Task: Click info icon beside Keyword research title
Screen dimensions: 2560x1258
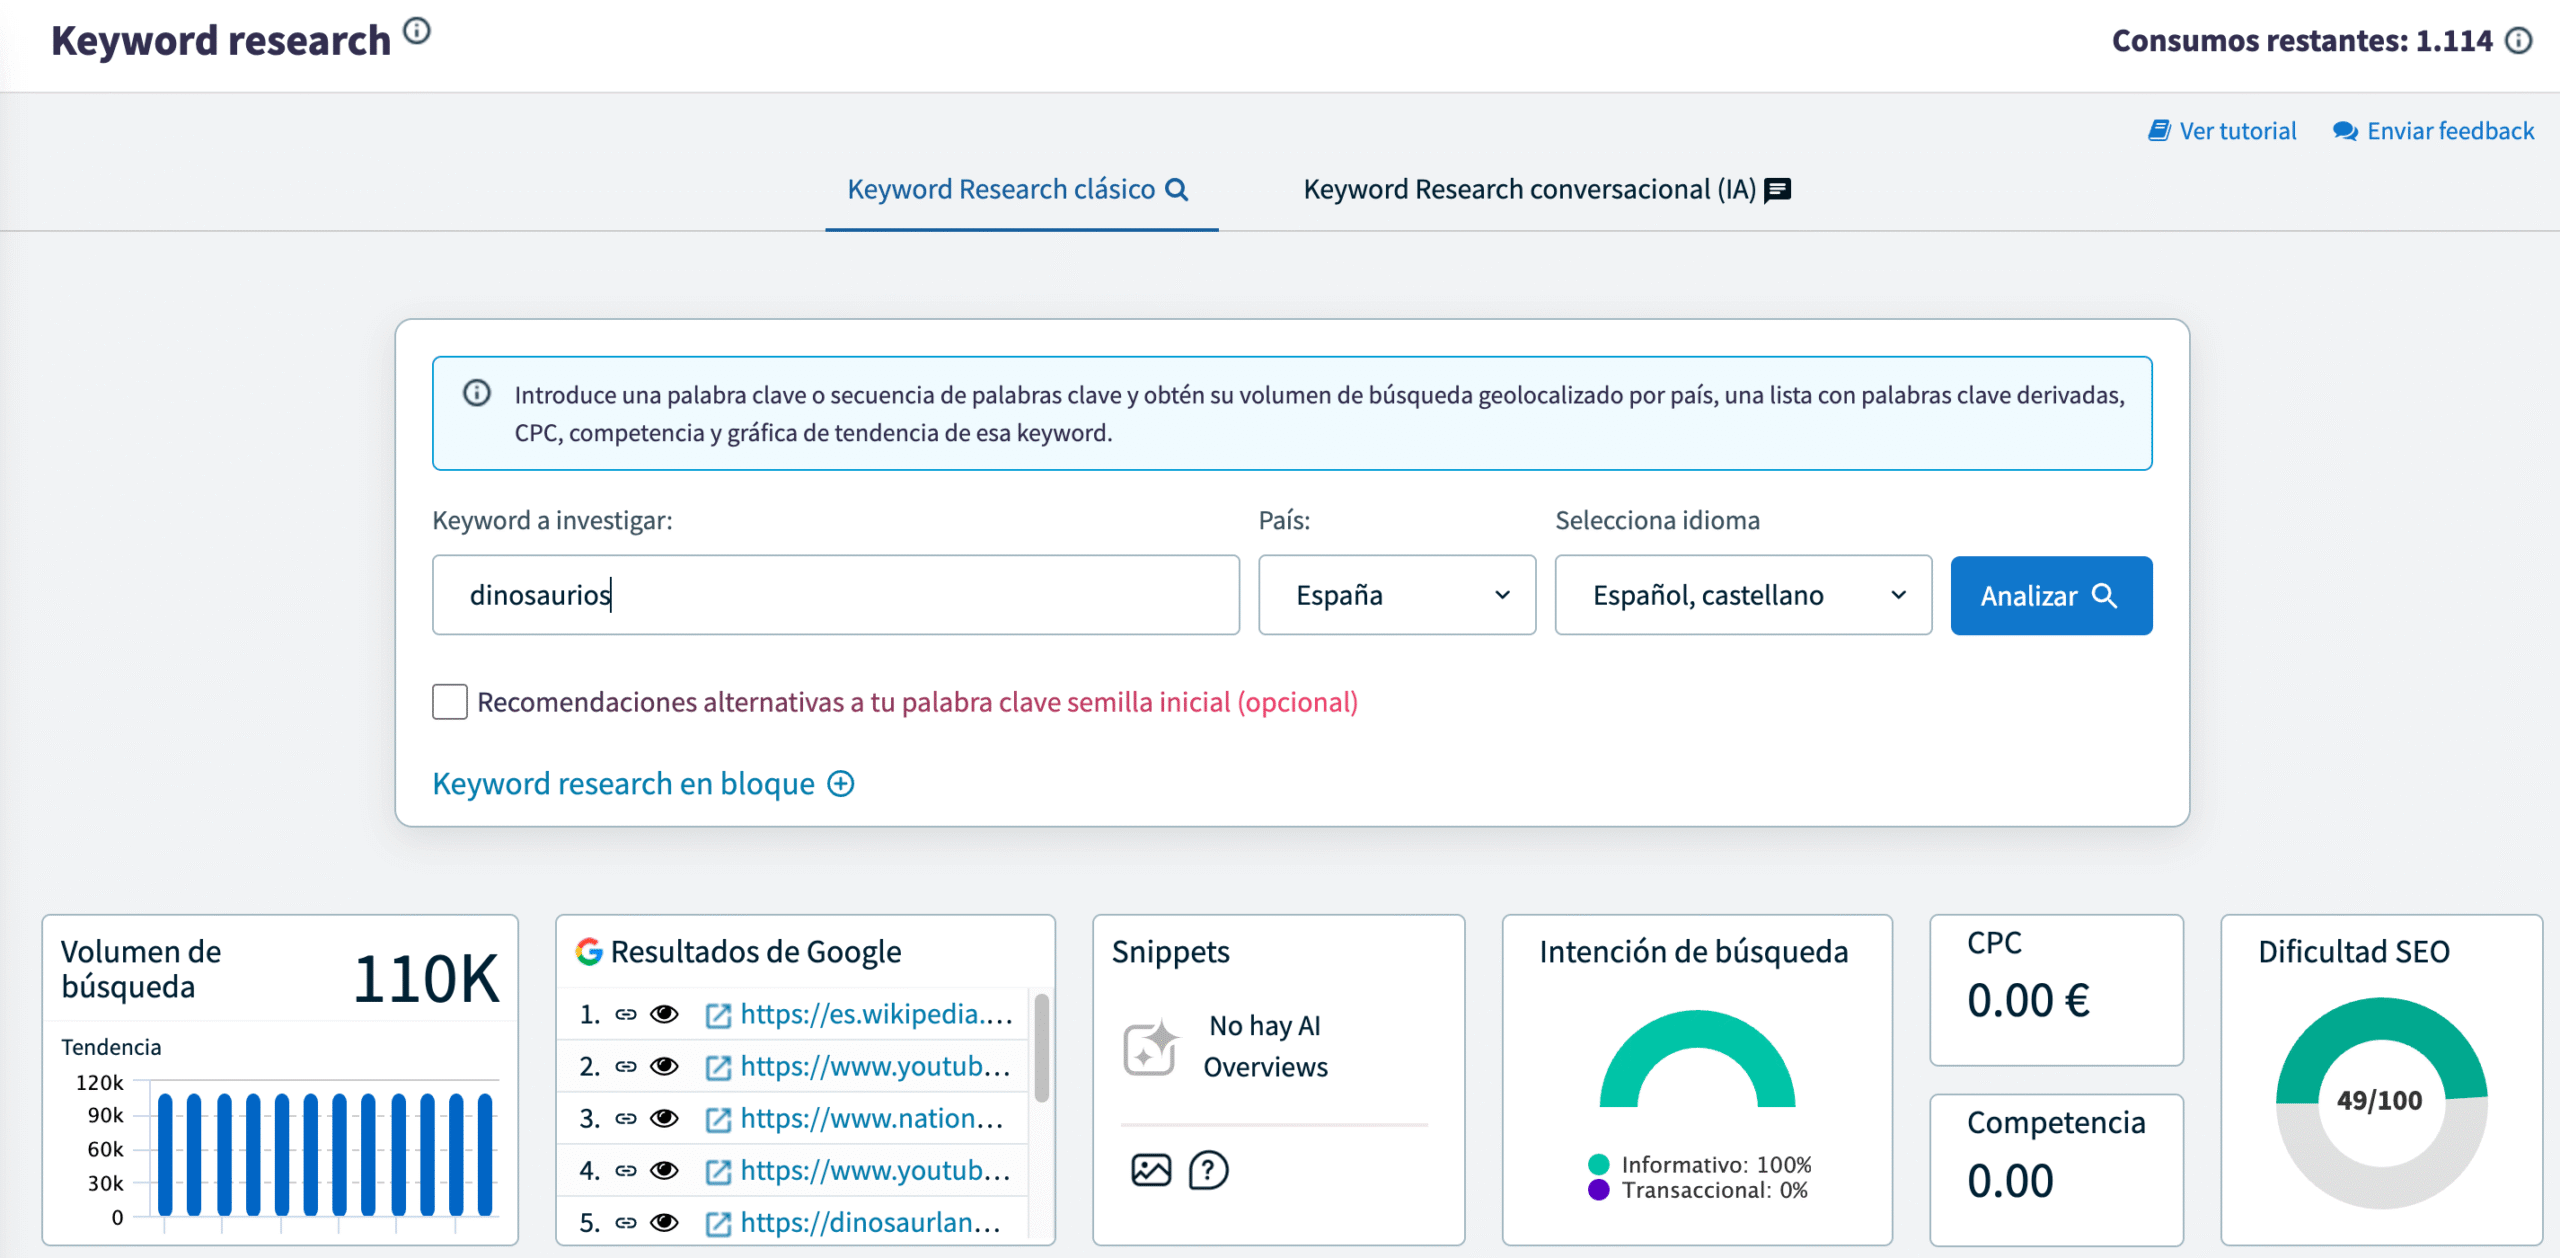Action: click(x=417, y=32)
